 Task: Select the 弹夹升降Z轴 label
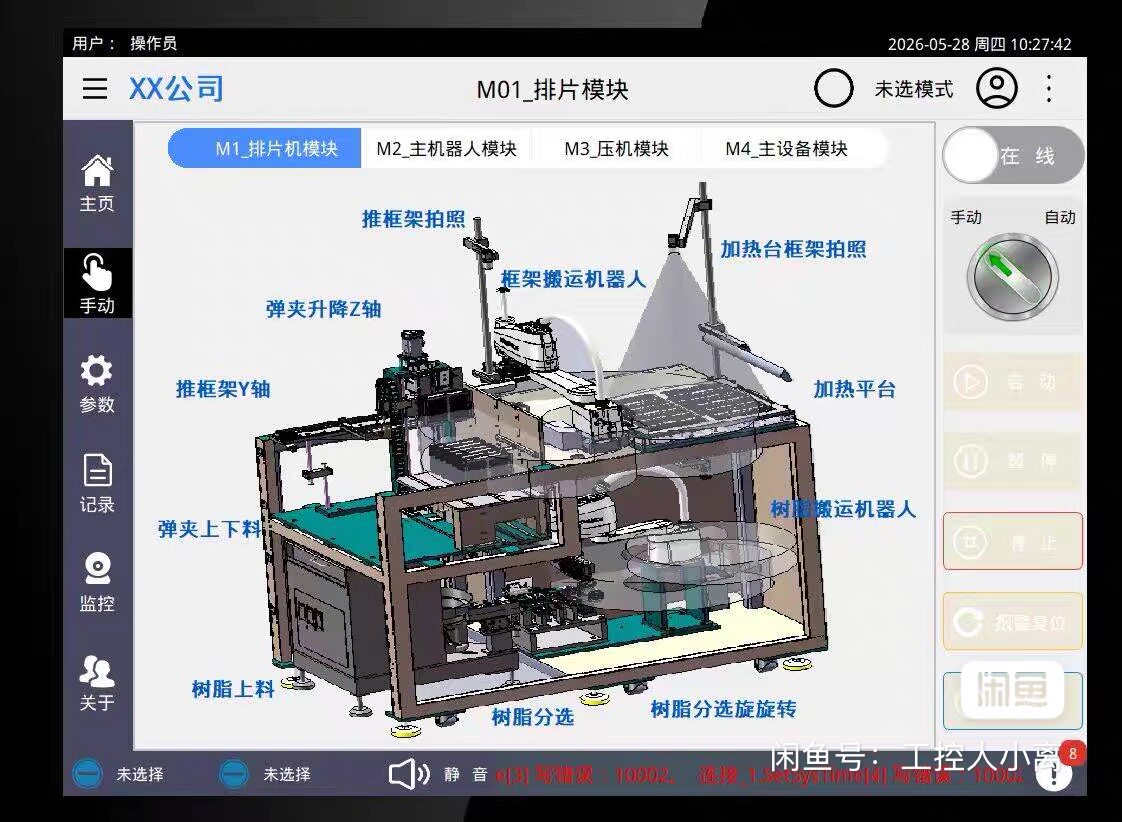click(323, 309)
